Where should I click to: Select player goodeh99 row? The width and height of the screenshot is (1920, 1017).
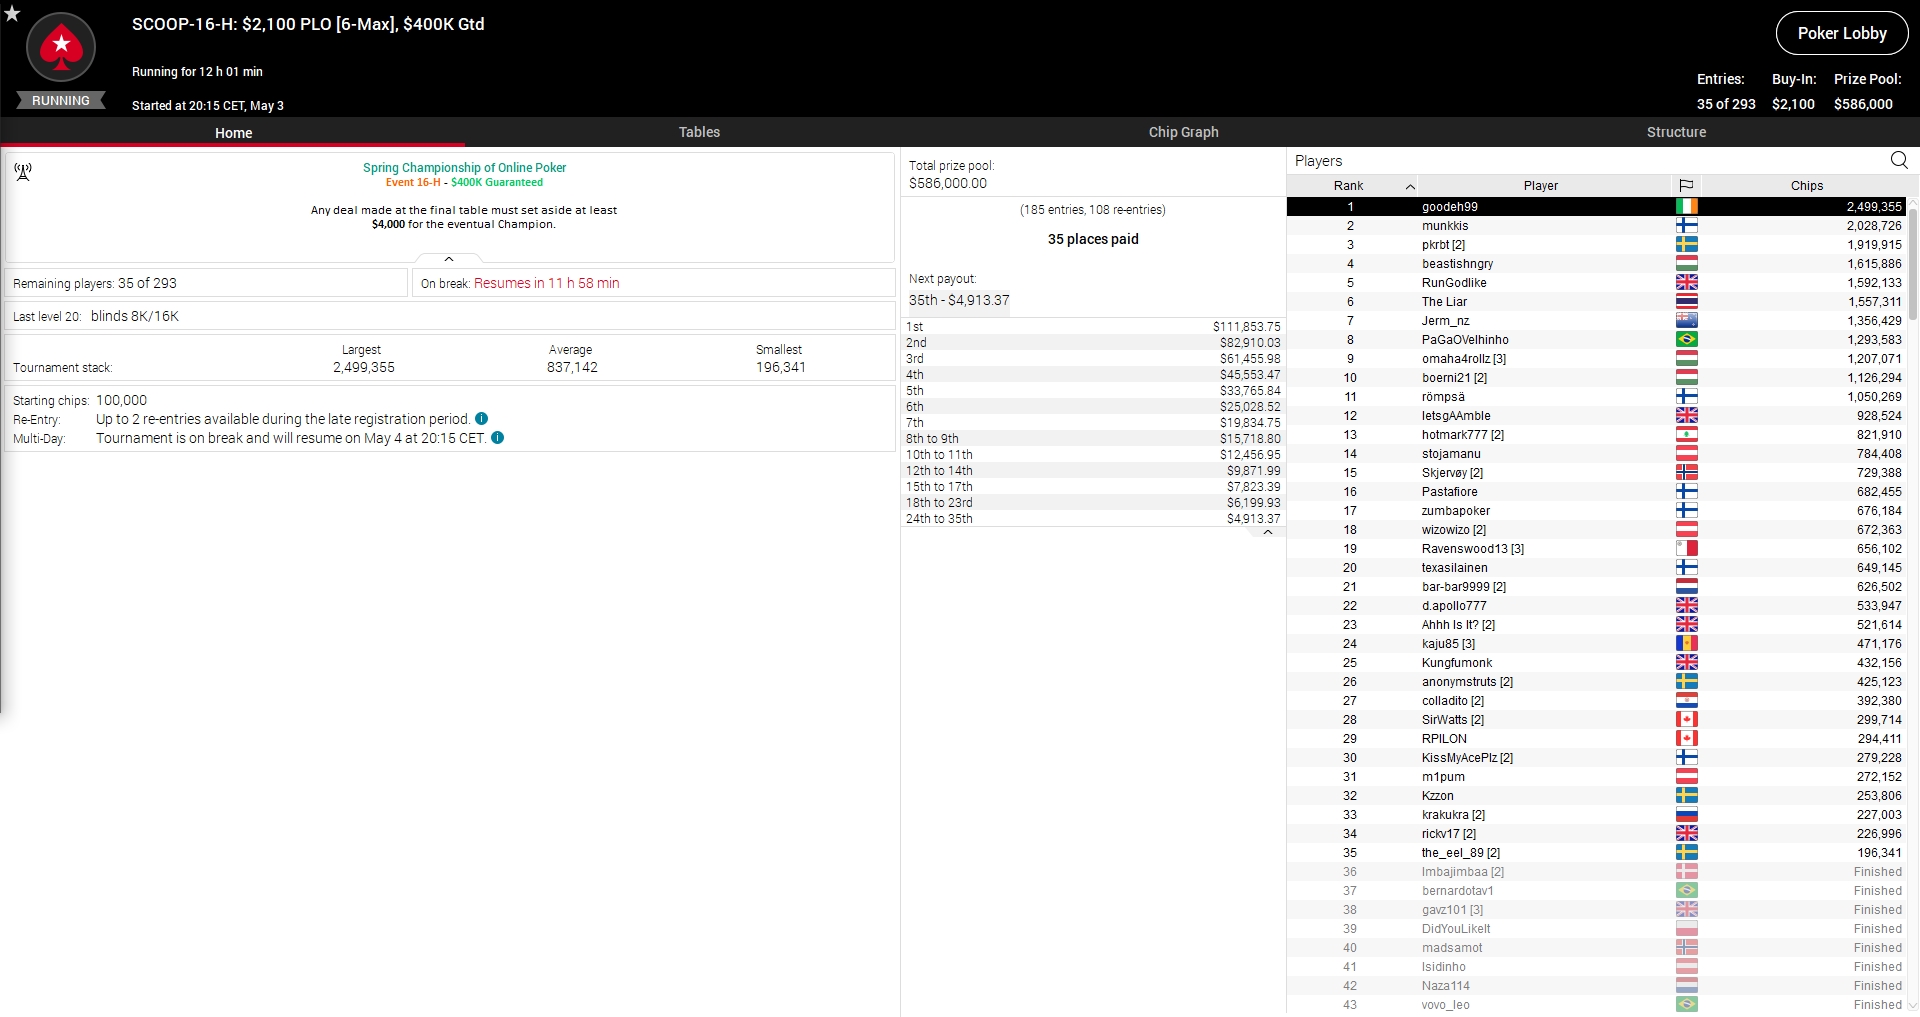[1597, 207]
